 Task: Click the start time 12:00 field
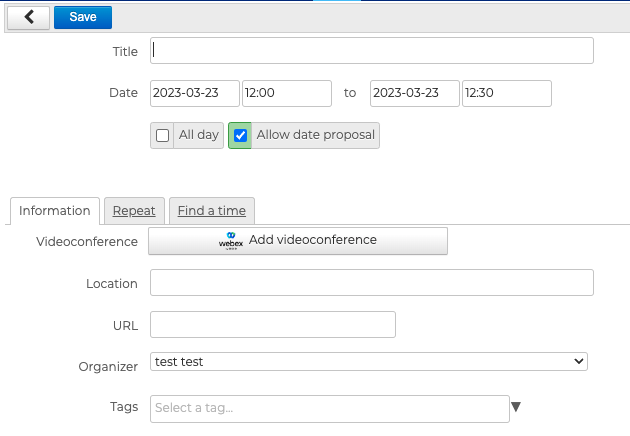tap(286, 93)
